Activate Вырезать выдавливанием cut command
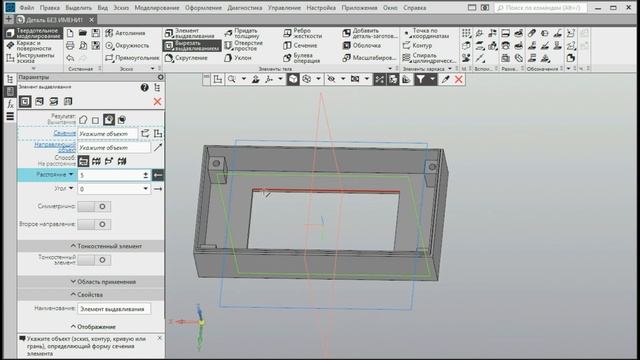The height and width of the screenshot is (360, 640). (x=192, y=46)
